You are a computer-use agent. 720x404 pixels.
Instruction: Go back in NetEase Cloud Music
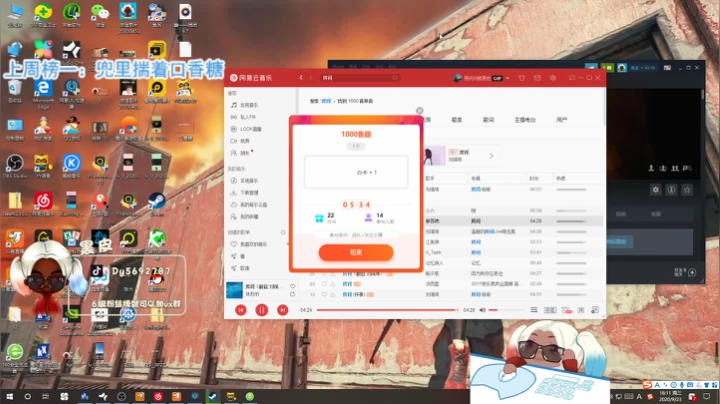tap(301, 78)
